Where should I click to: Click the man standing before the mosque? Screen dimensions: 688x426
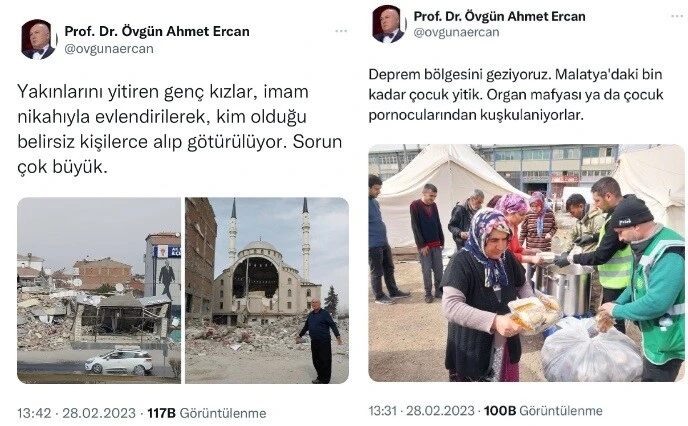(x=320, y=340)
